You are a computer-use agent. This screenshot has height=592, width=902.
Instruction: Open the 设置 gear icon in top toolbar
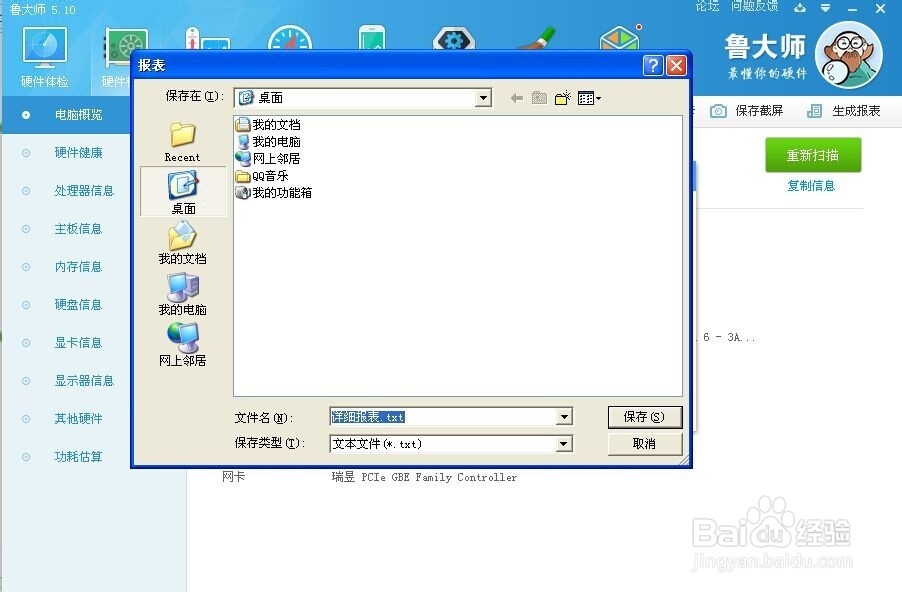tap(453, 40)
